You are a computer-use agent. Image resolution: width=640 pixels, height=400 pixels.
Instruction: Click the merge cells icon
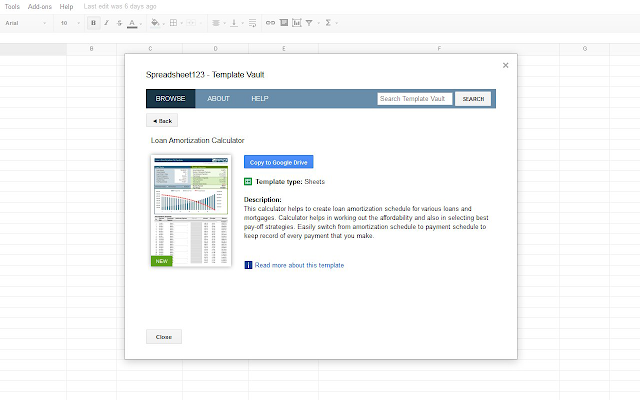click(191, 23)
